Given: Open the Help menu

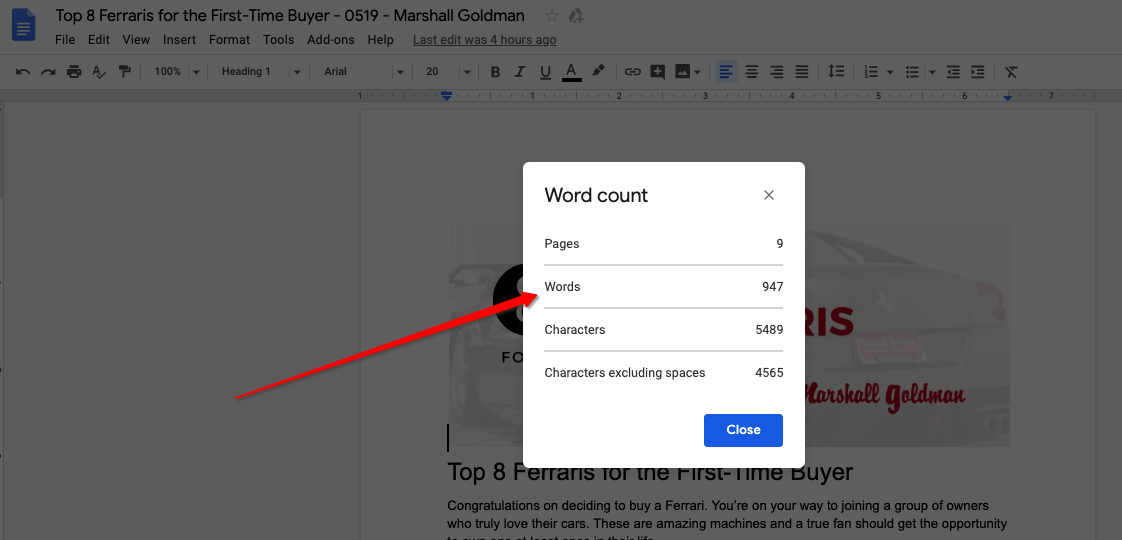Looking at the screenshot, I should [x=381, y=40].
